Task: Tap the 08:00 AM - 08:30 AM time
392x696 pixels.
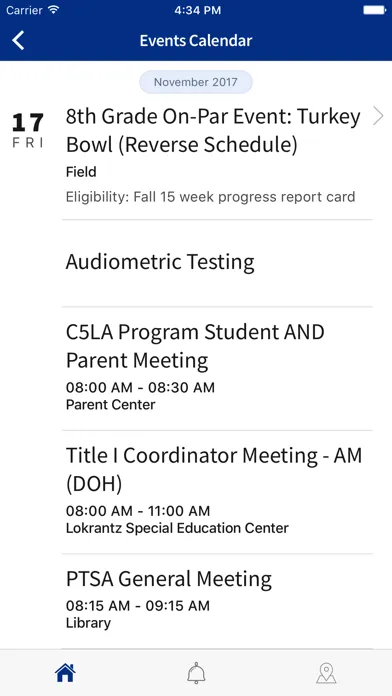Action: (140, 388)
